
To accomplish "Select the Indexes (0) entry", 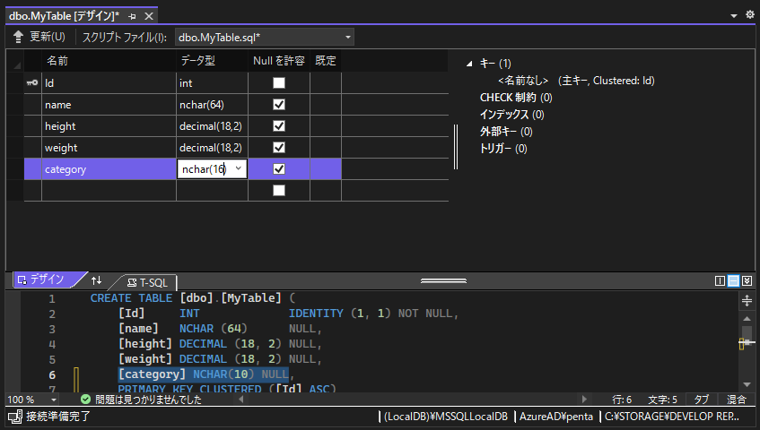I will tap(512, 114).
